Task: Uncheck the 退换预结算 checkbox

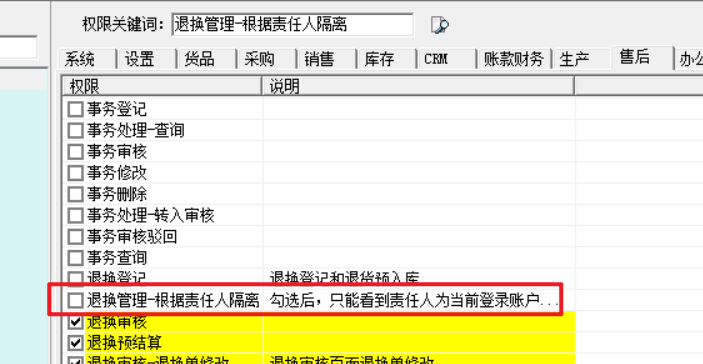Action: point(75,343)
